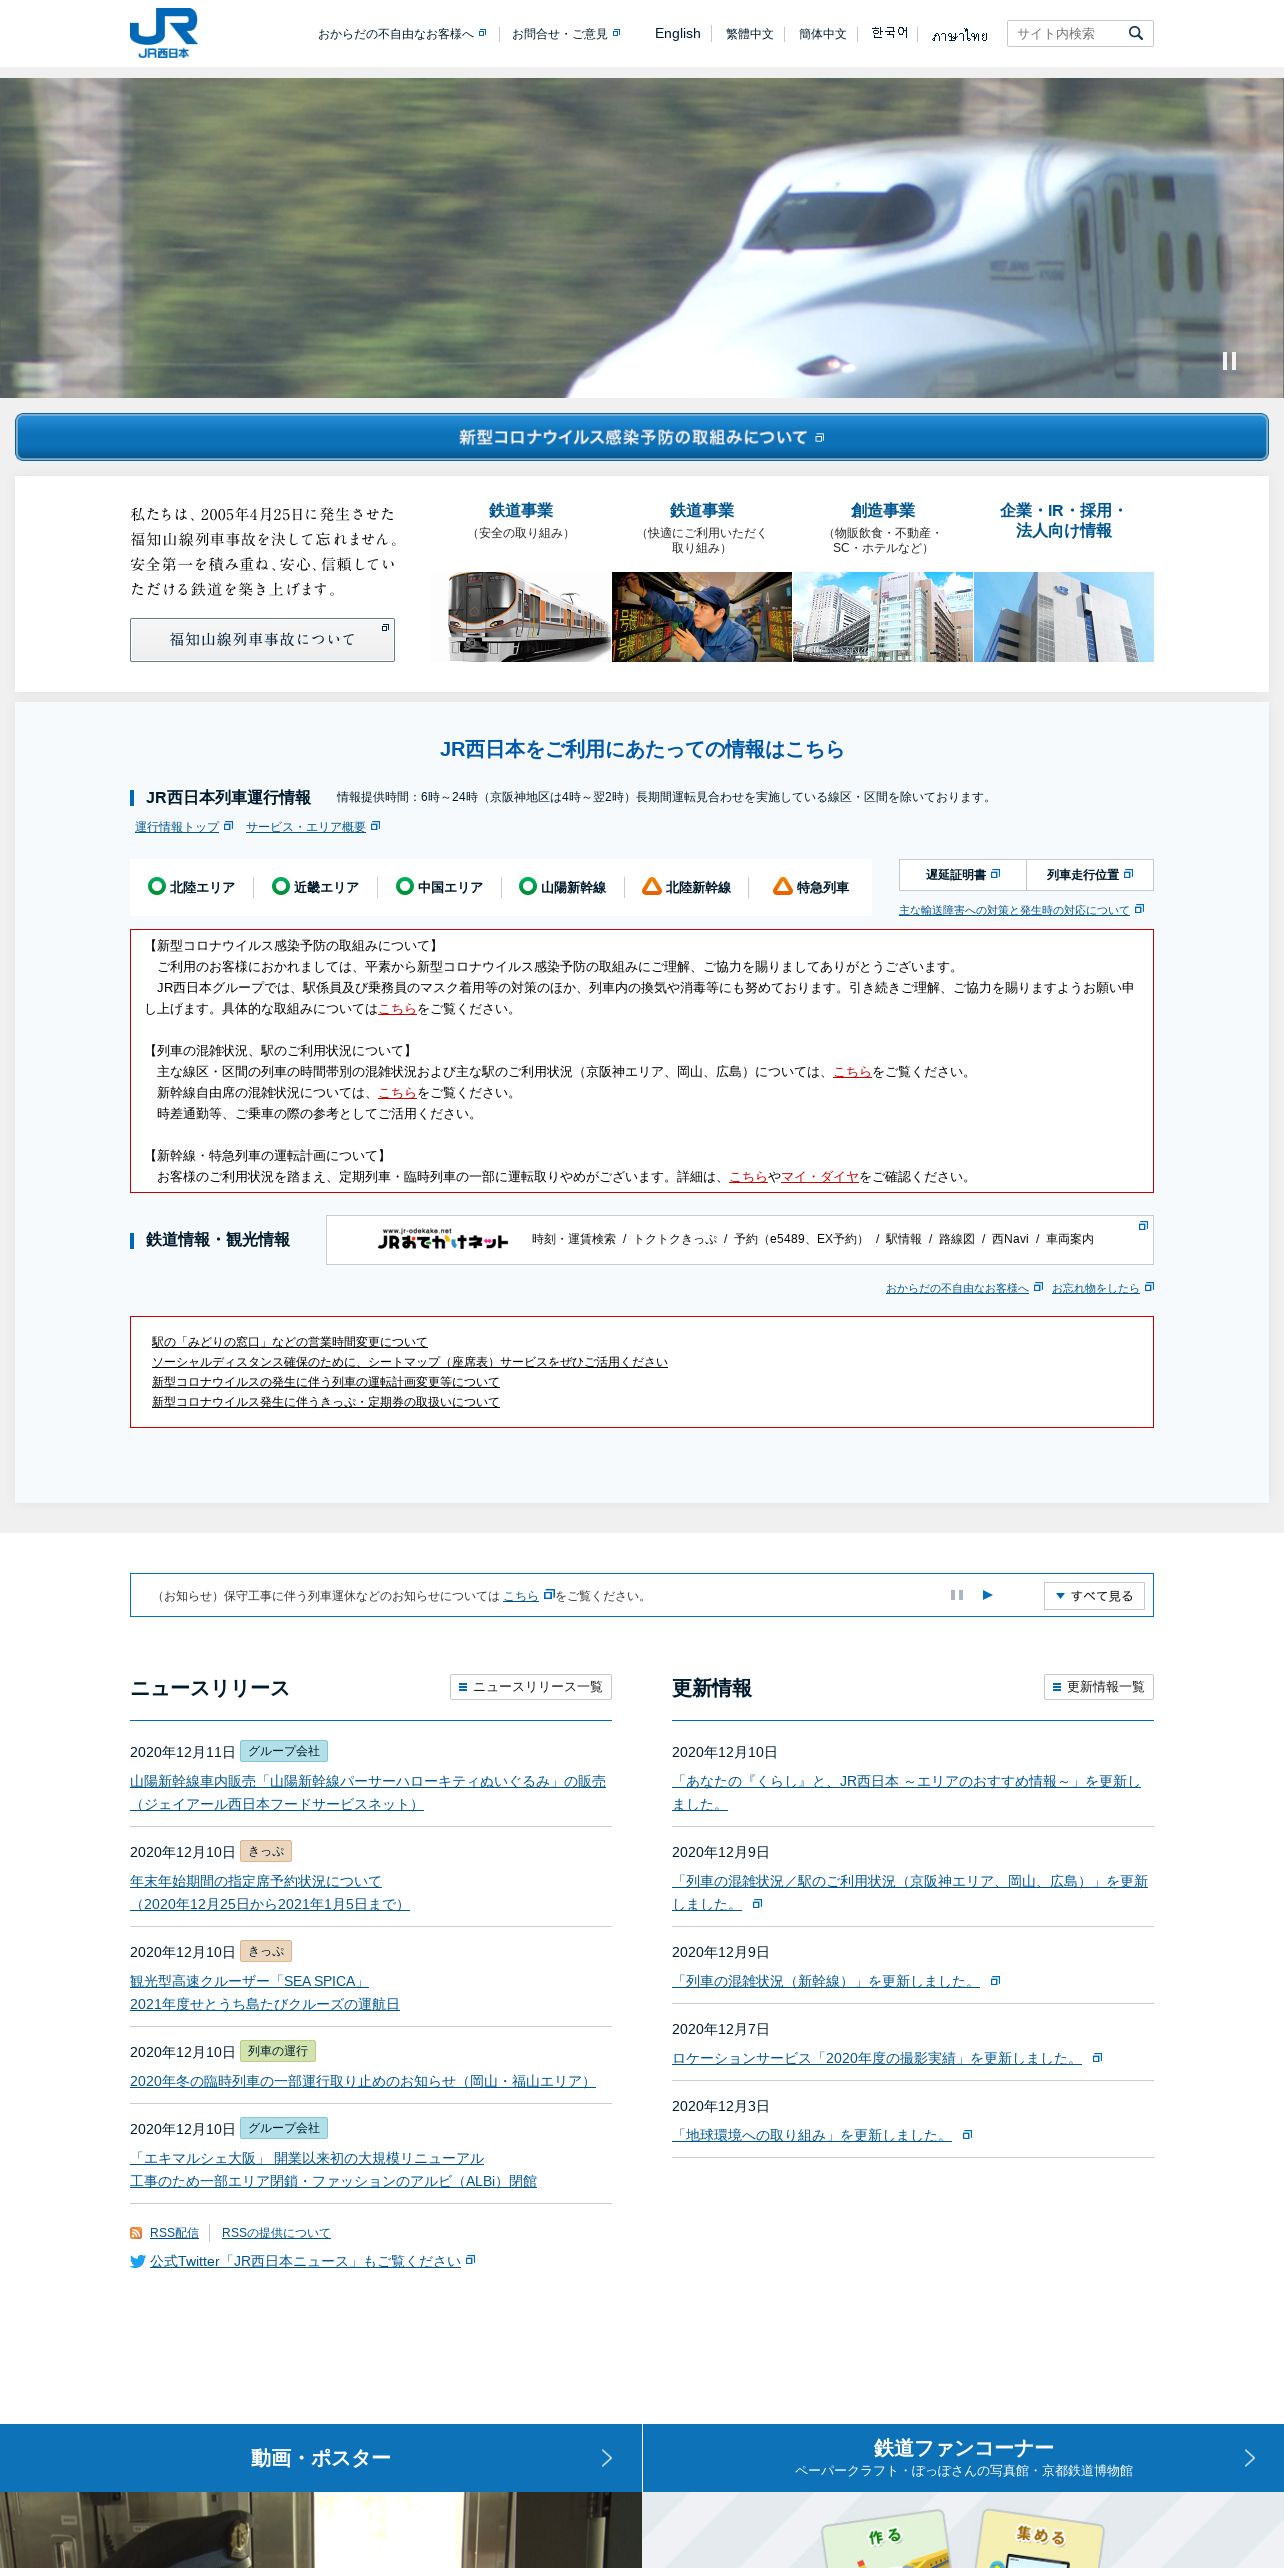1284x2568 pixels.
Task: Click the こちら link in notice ticker
Action: coord(521,1596)
